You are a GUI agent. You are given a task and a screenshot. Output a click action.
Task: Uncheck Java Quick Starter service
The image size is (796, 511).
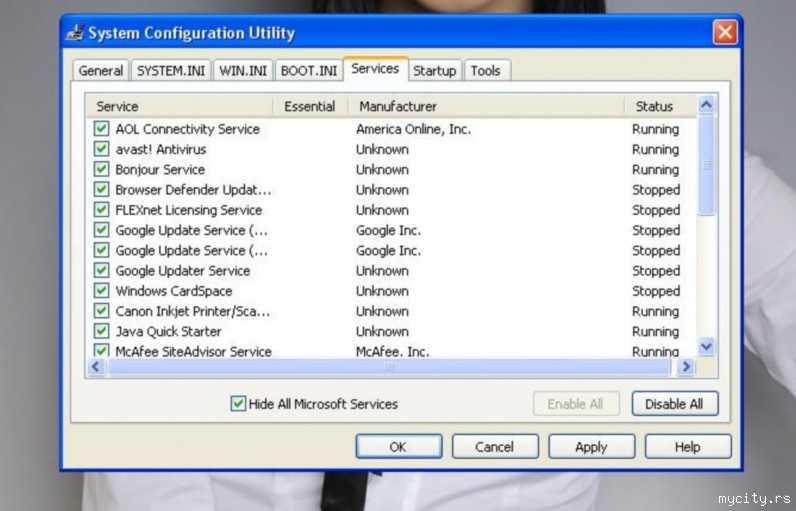[x=101, y=331]
